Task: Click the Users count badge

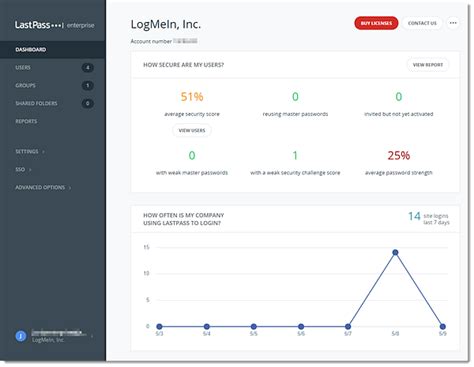Action: point(88,68)
